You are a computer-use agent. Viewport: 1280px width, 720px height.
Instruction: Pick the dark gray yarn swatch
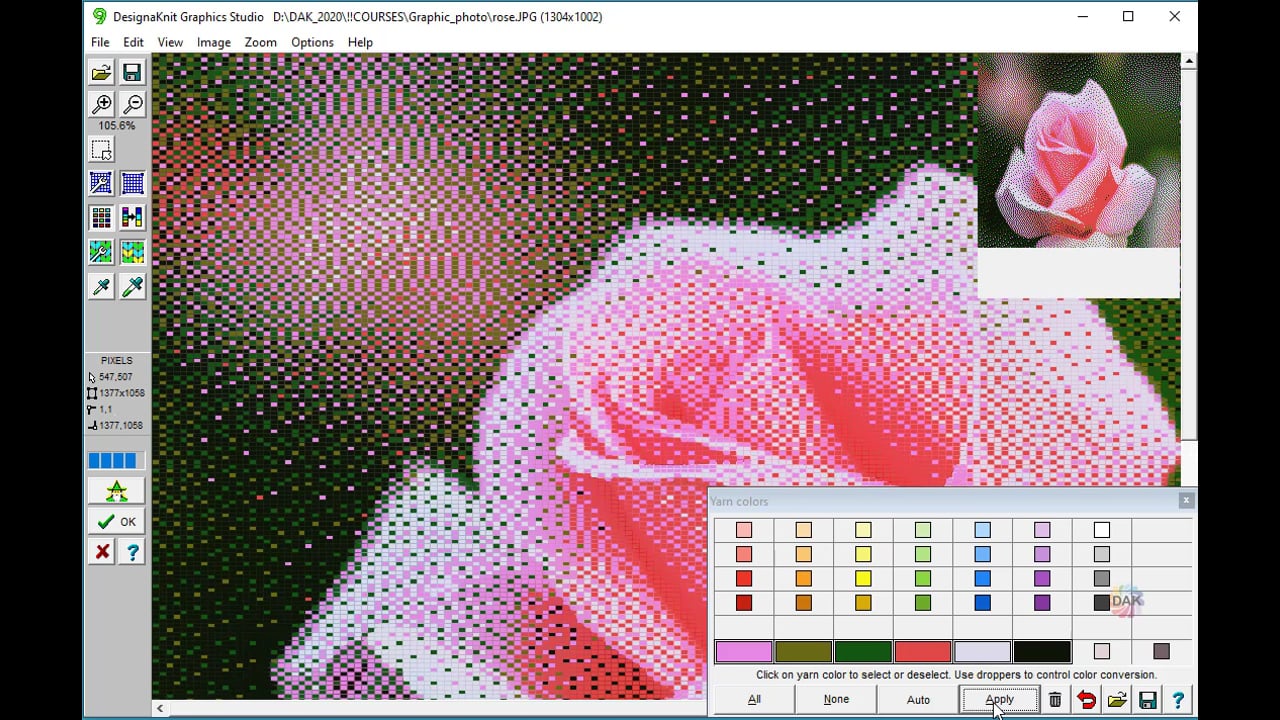coord(1101,603)
